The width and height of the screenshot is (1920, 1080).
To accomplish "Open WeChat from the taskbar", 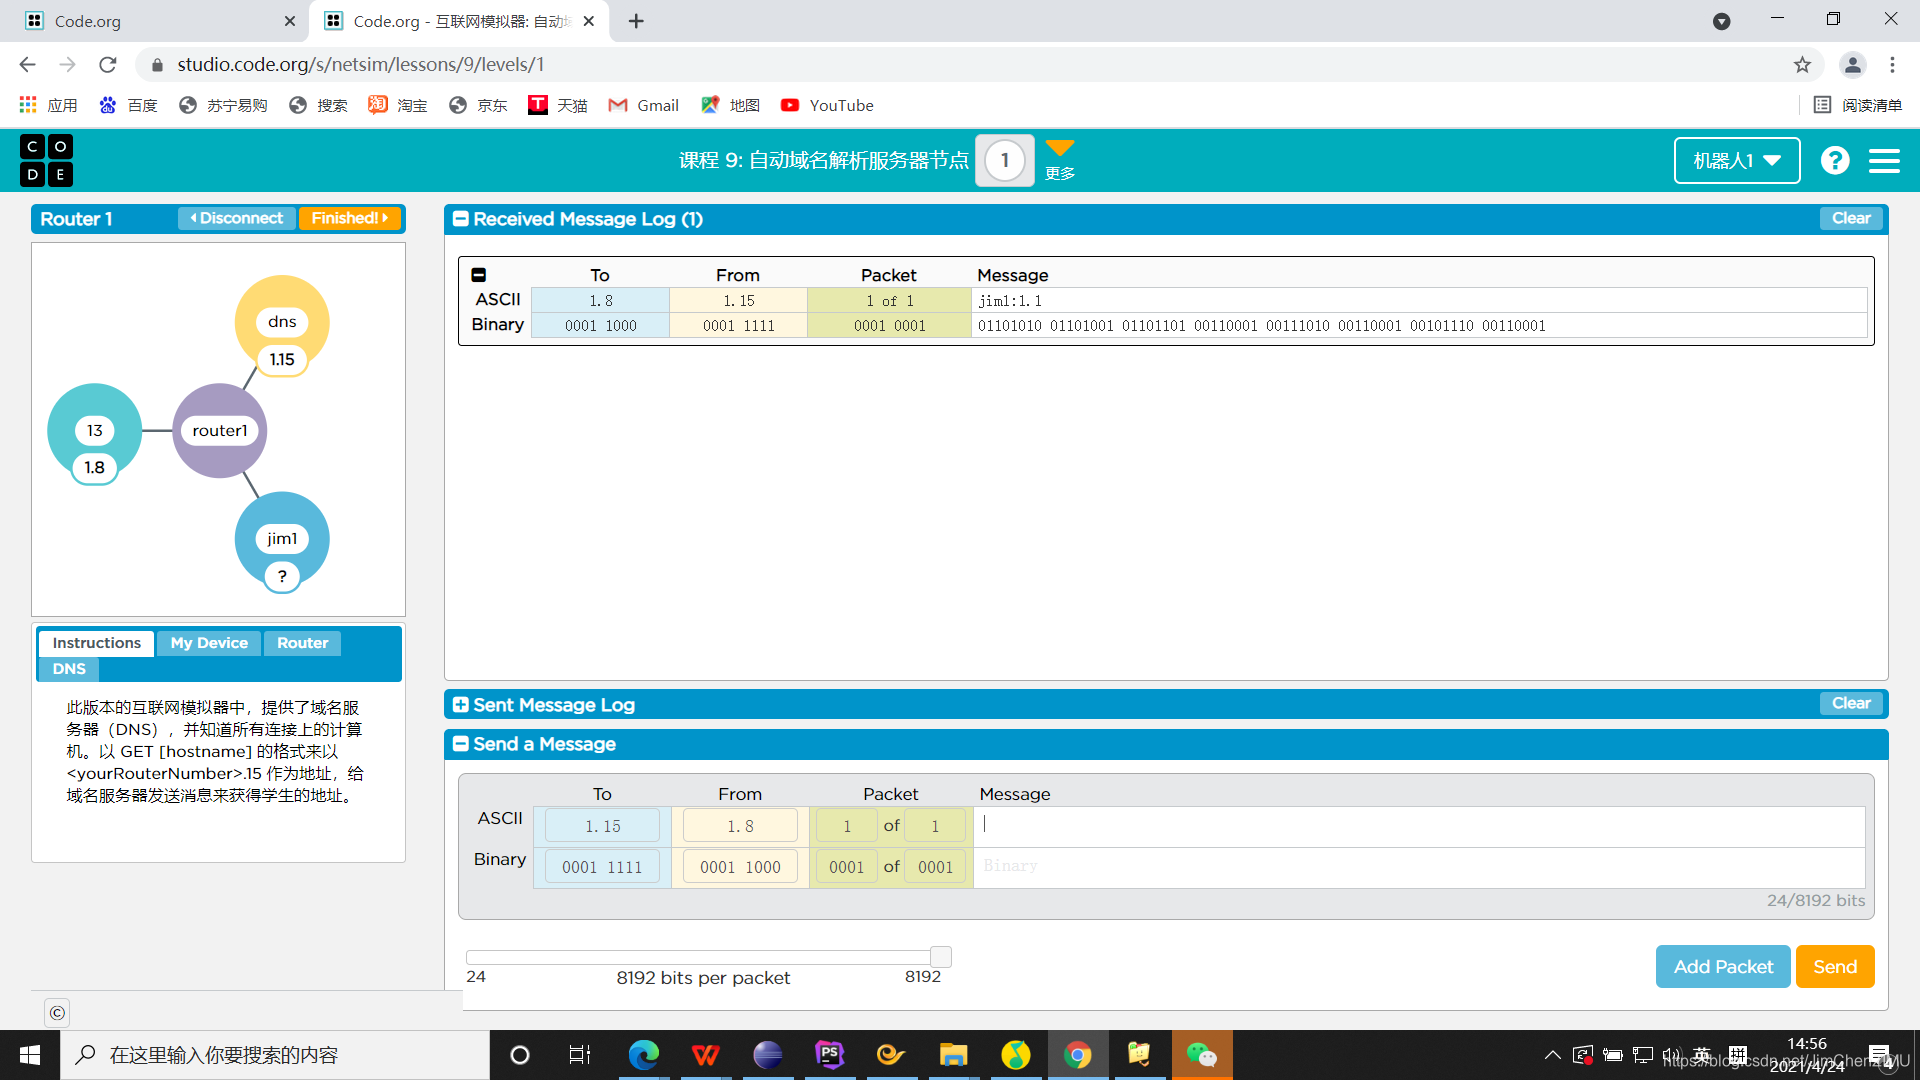I will pos(1201,1055).
